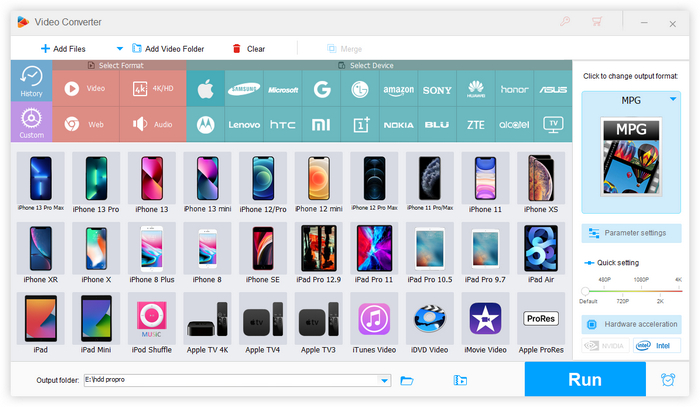Choose the iPad Pro 12.9 preset
This screenshot has width=700, height=407.
[x=319, y=253]
